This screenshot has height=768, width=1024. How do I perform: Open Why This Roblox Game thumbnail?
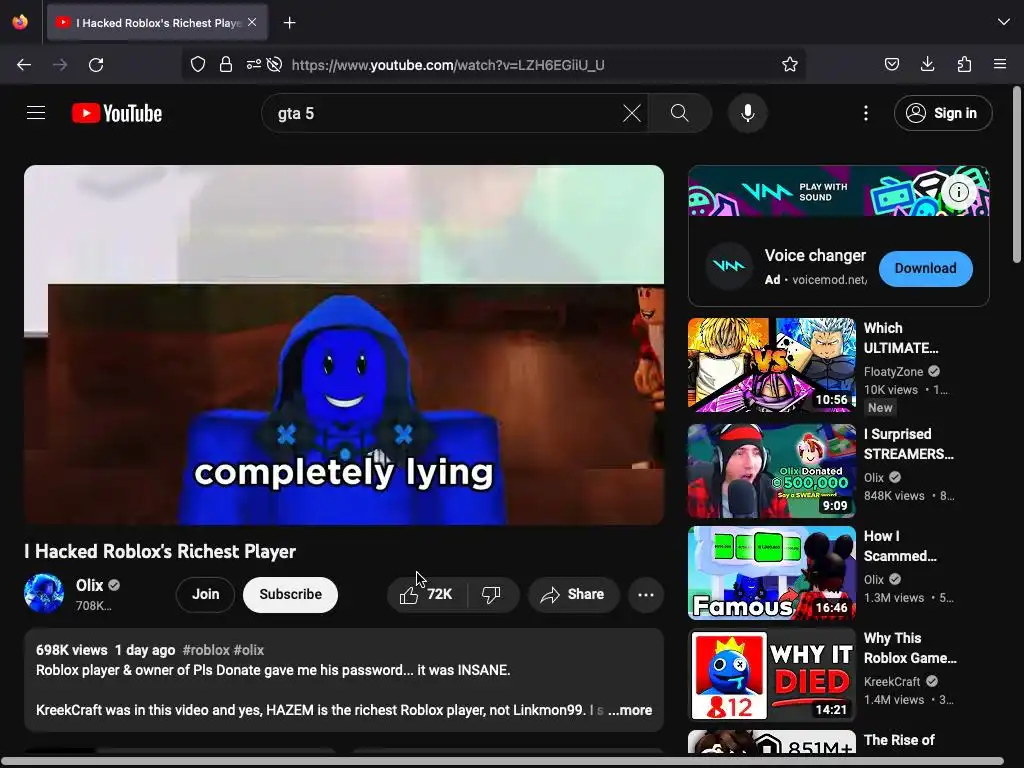[x=771, y=675]
